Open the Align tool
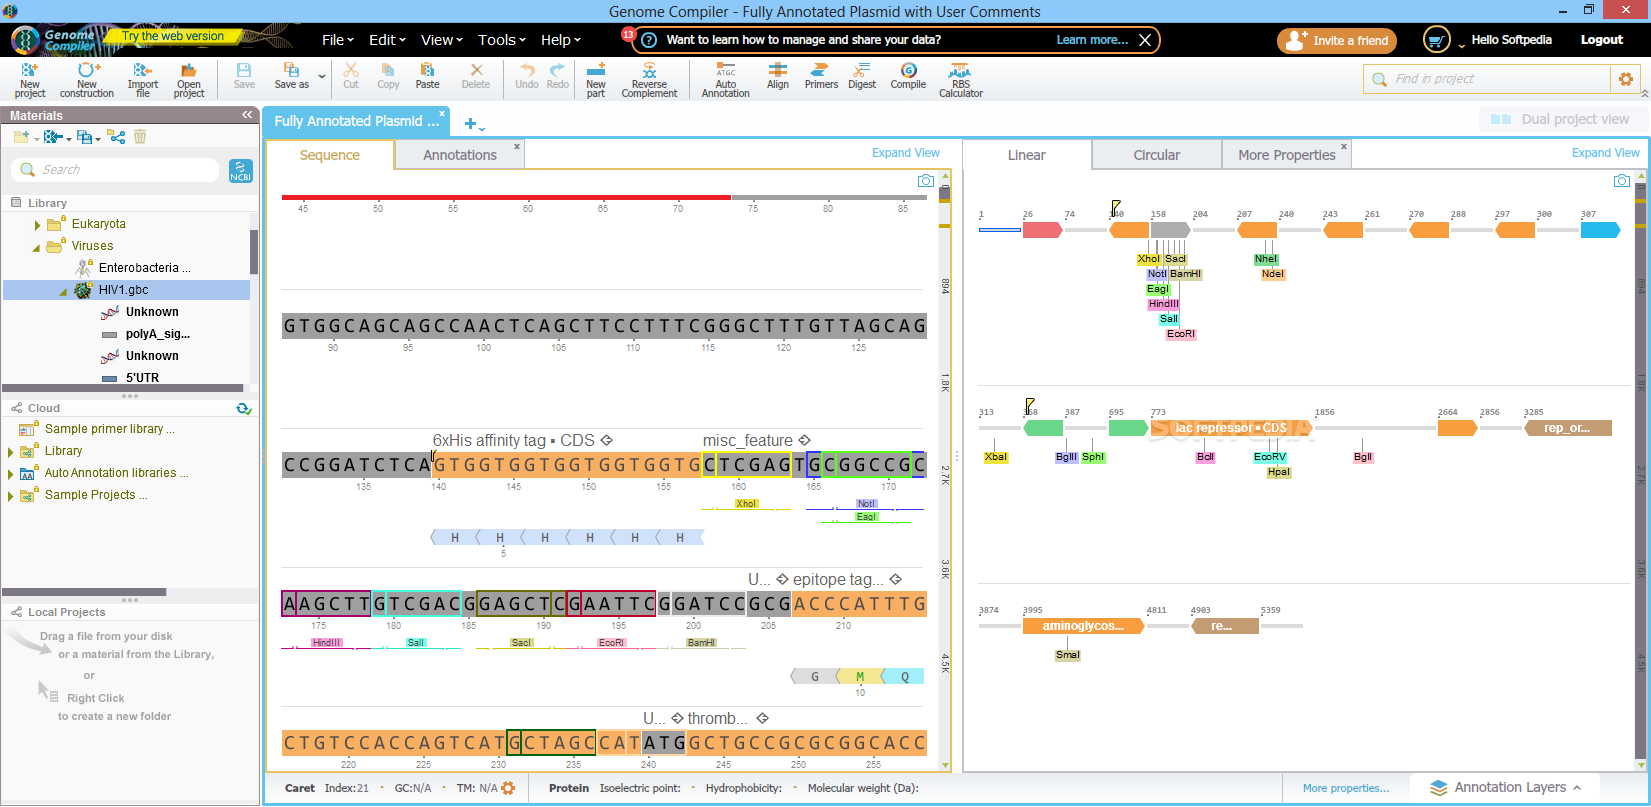 click(x=778, y=76)
